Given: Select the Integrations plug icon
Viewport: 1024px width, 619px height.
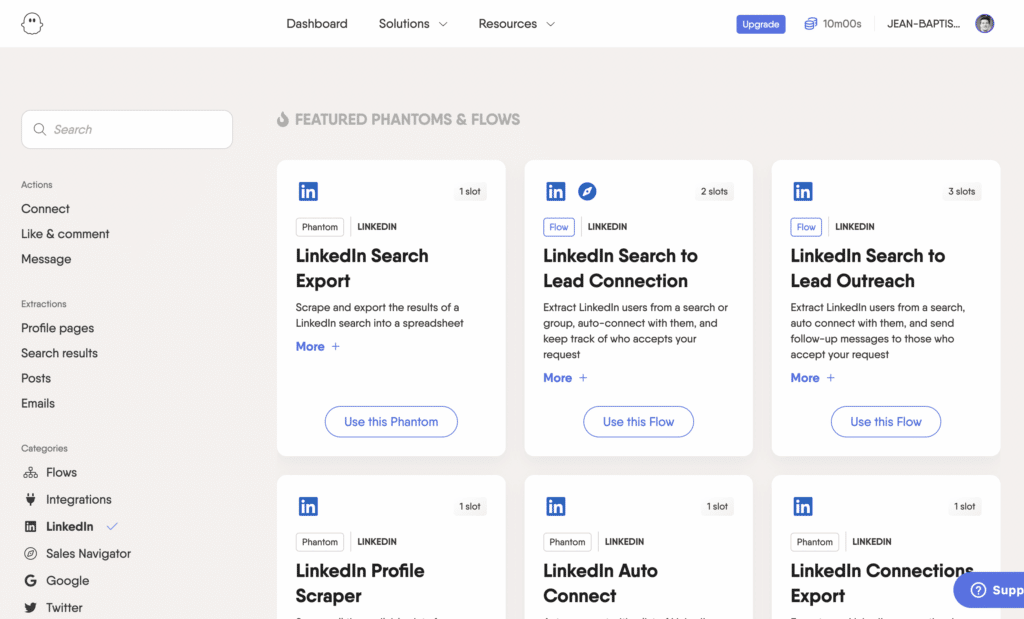Looking at the screenshot, I should pyautogui.click(x=30, y=500).
